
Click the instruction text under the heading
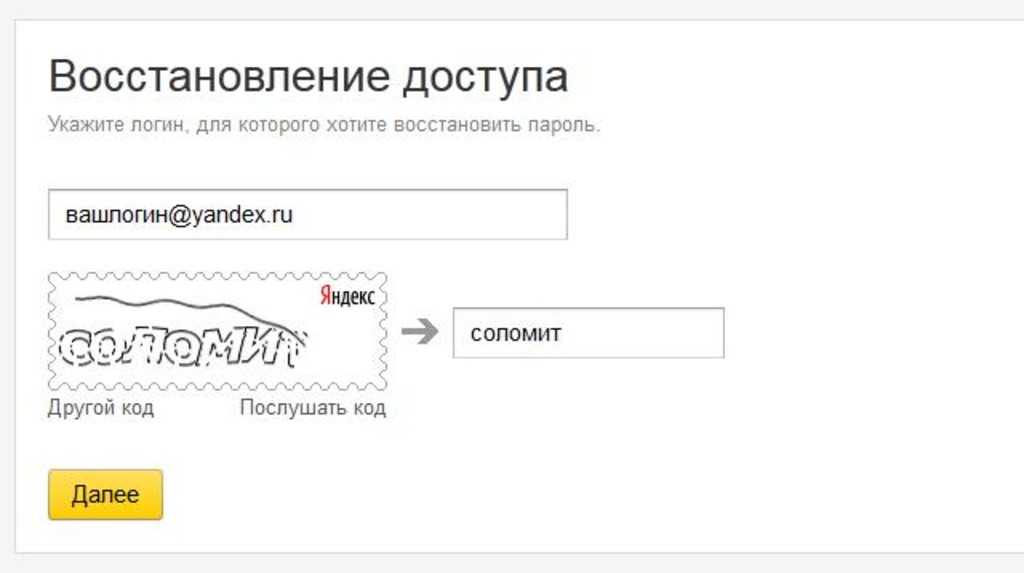(x=324, y=127)
